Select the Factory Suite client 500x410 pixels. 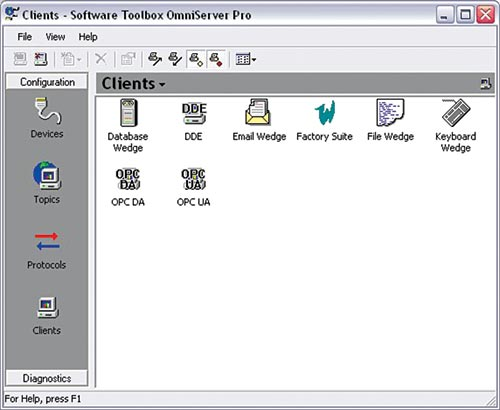(324, 121)
